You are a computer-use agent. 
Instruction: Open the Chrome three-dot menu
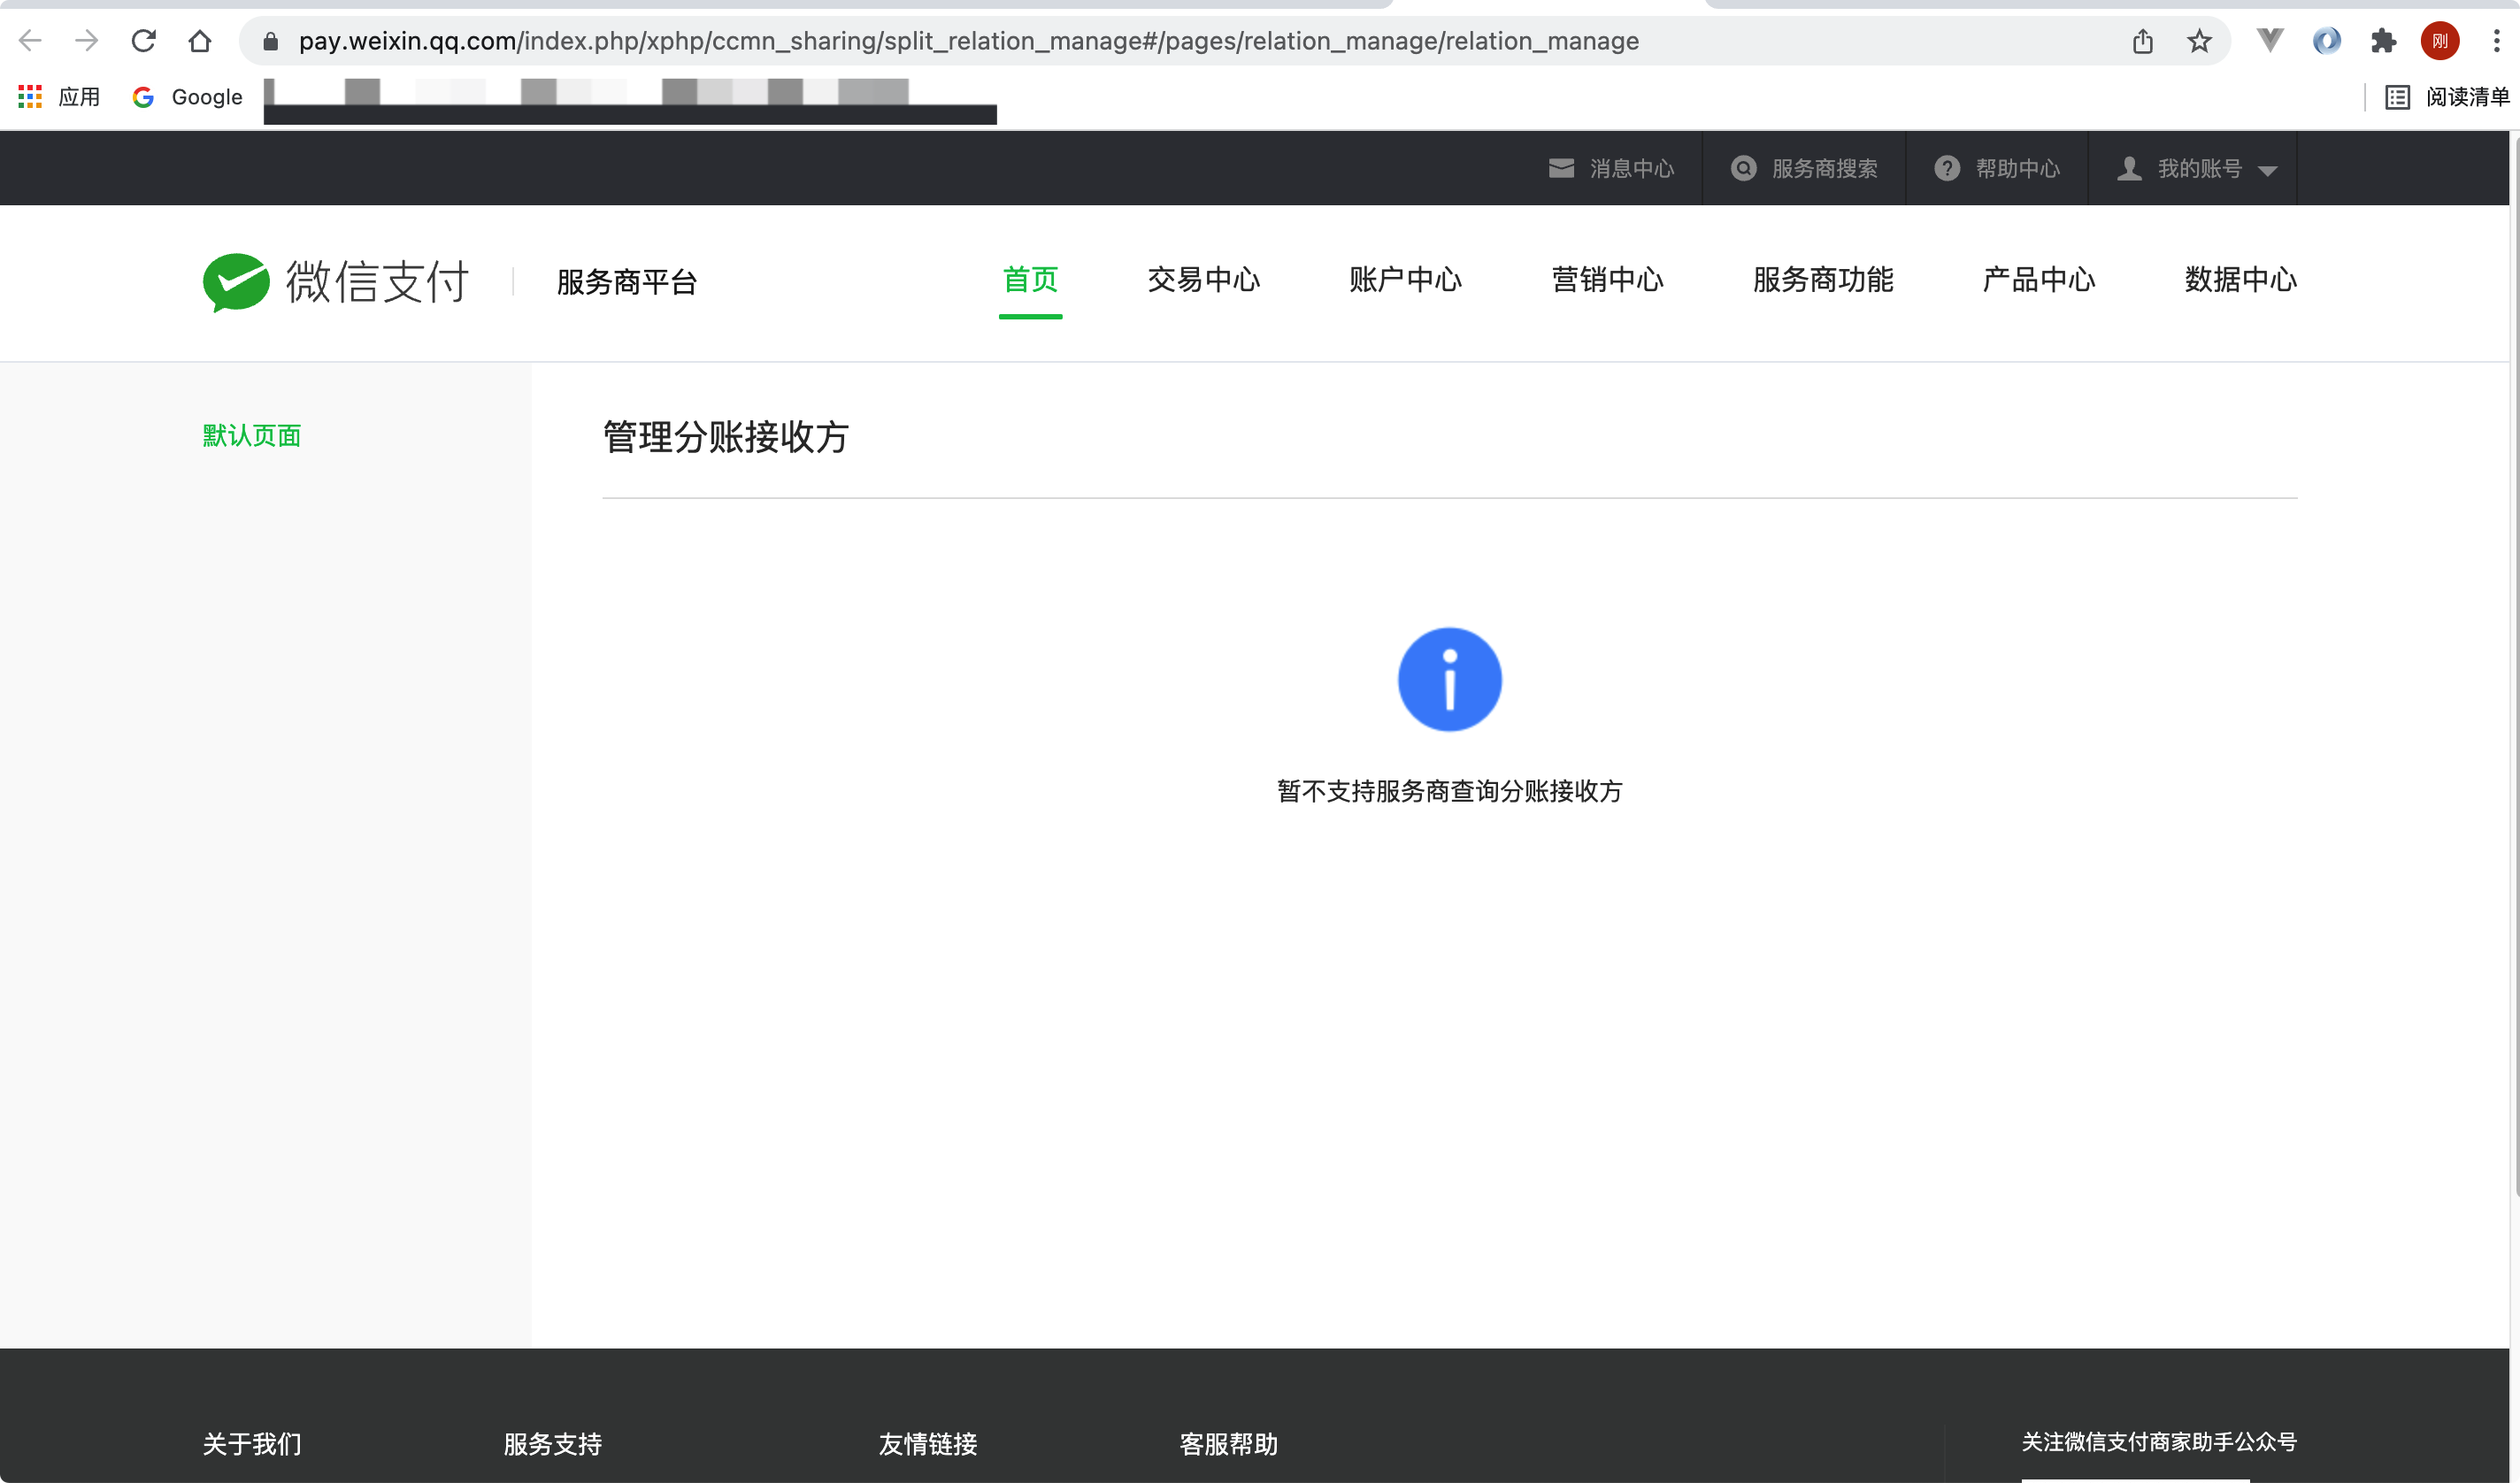[2496, 41]
